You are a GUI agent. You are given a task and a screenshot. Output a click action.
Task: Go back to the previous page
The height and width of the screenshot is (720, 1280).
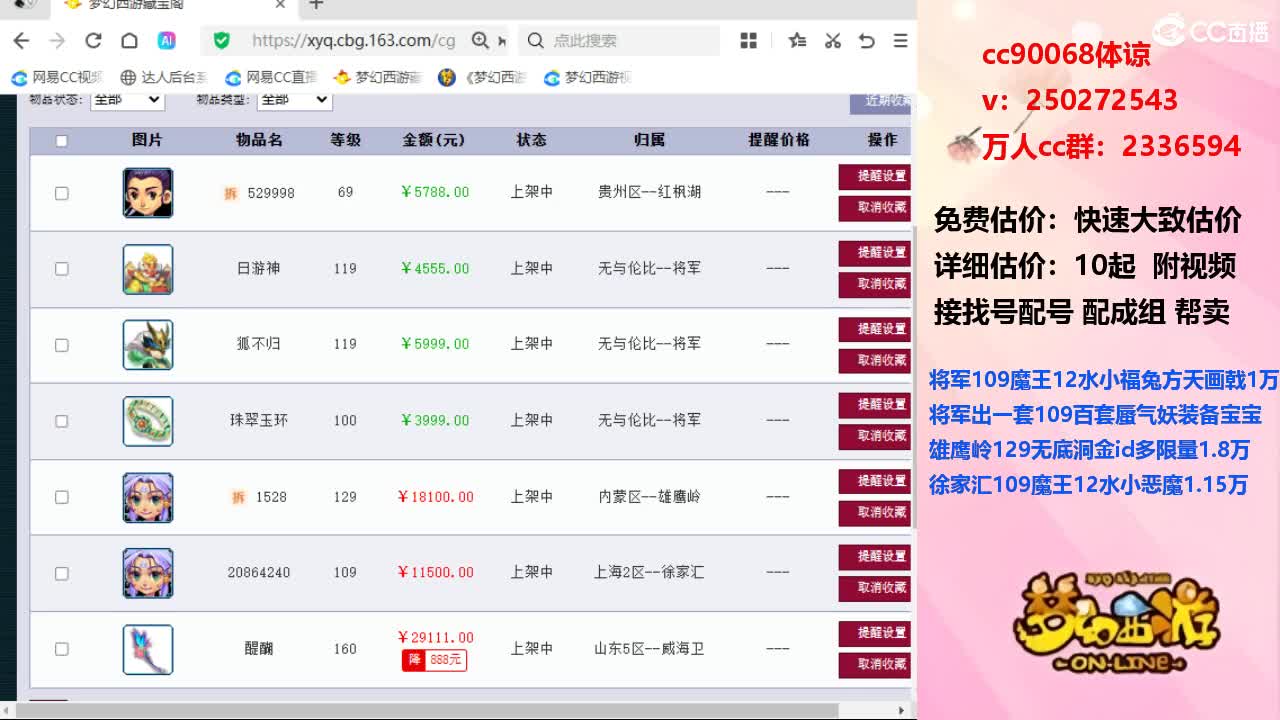(x=21, y=41)
